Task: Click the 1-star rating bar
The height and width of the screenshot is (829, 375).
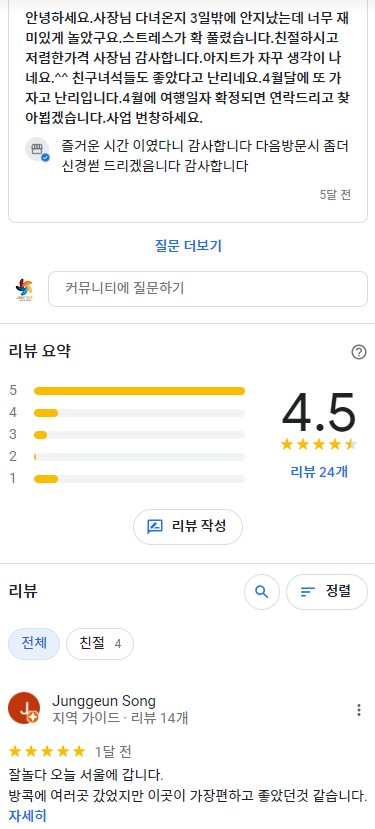Action: 139,479
